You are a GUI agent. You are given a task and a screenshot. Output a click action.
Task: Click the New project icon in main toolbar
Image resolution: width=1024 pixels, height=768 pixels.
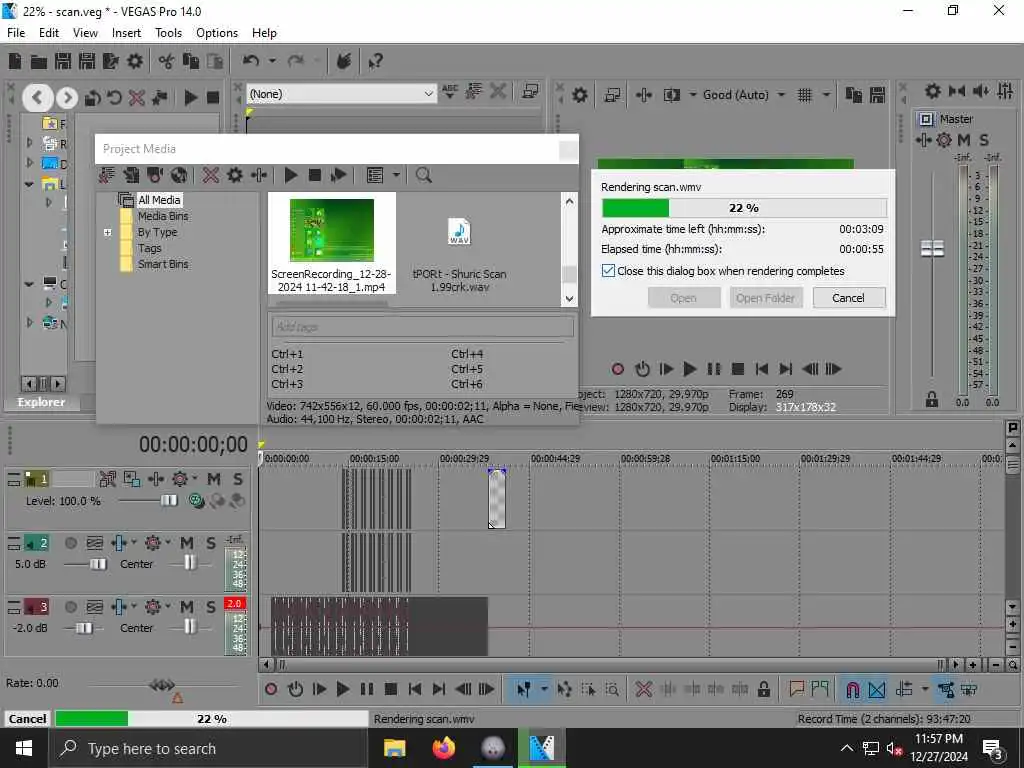14,61
